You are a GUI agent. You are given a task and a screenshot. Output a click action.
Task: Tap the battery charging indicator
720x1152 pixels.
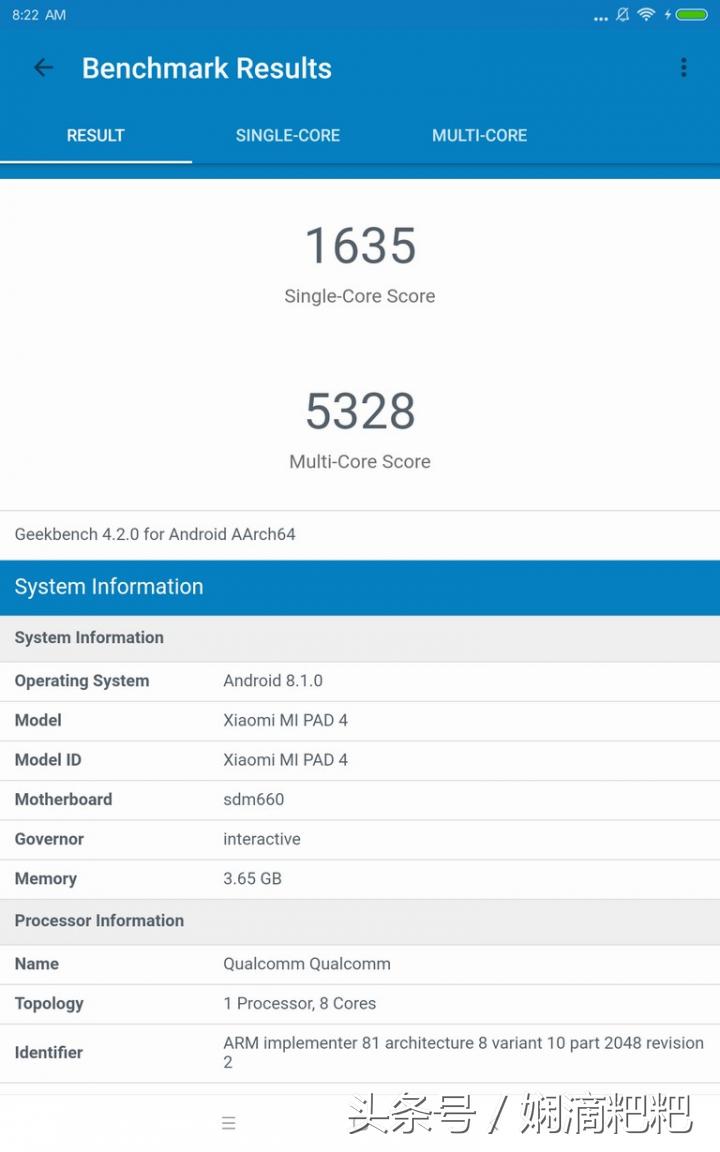[686, 15]
